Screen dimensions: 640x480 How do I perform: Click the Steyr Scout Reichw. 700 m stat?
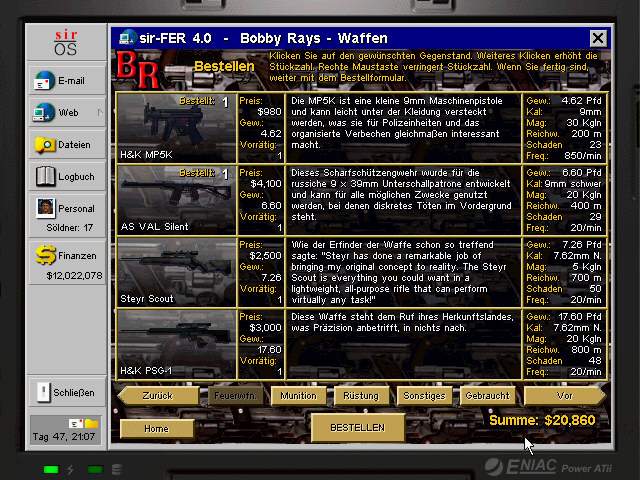[564, 278]
